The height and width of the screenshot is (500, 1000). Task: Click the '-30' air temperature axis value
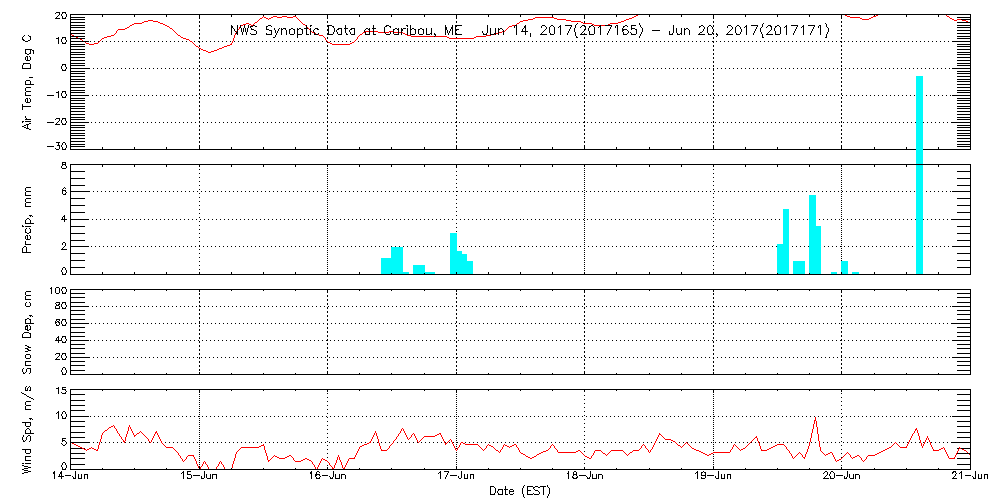(x=55, y=146)
